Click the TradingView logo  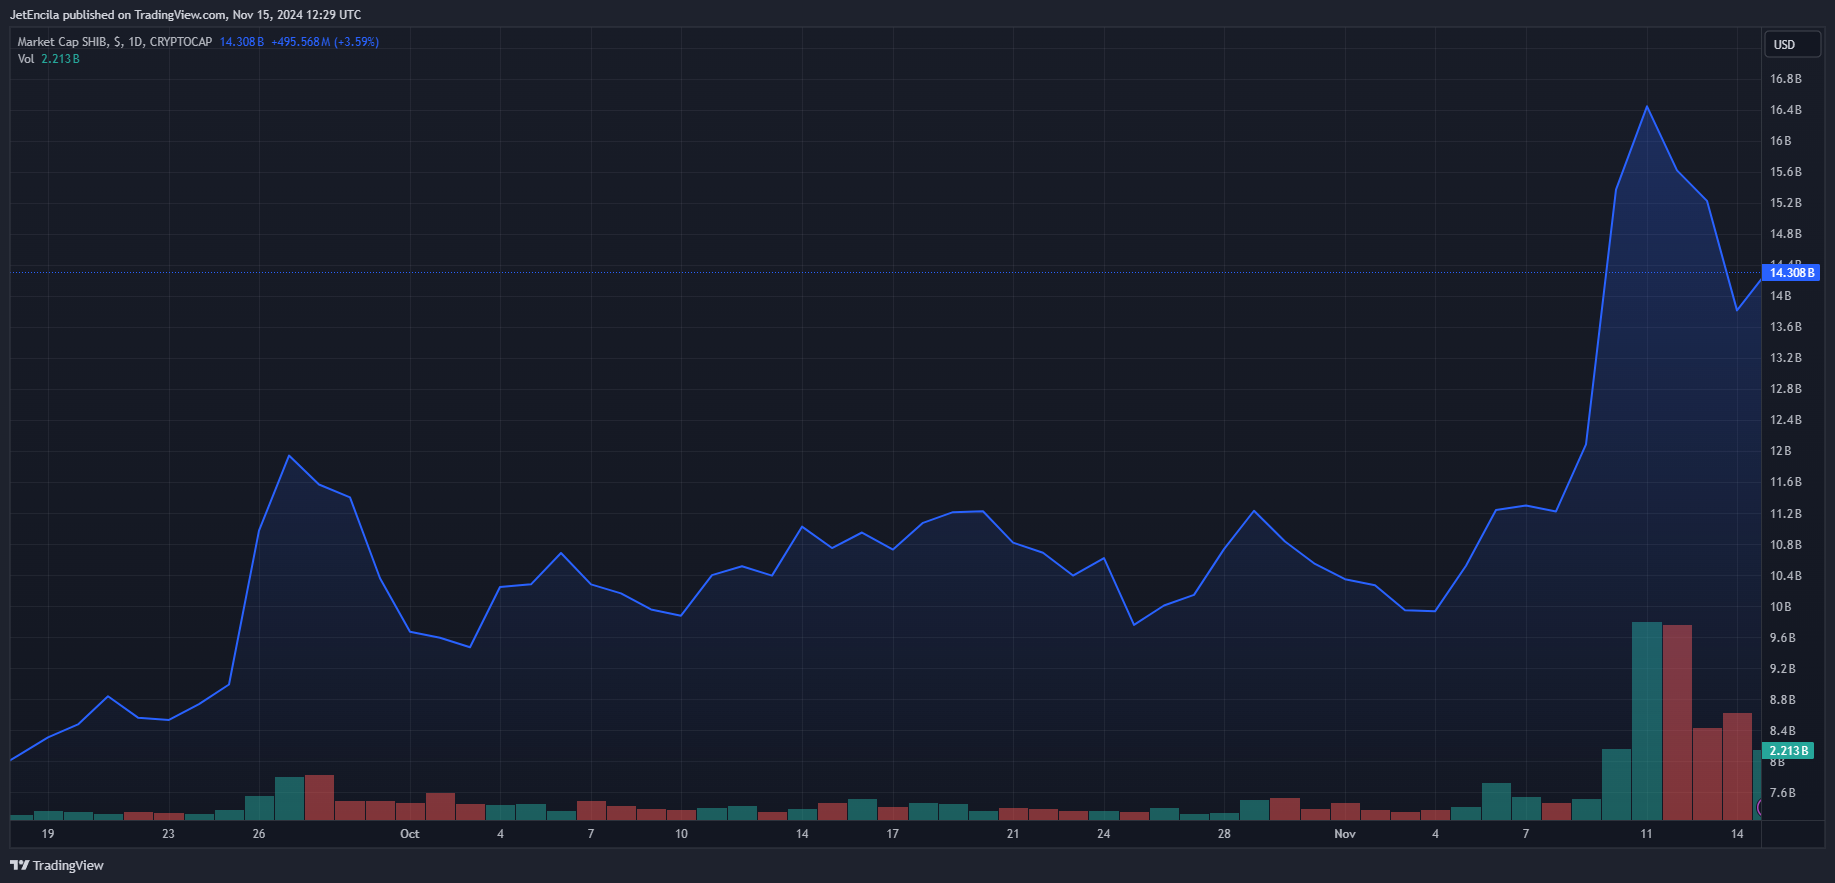point(57,865)
